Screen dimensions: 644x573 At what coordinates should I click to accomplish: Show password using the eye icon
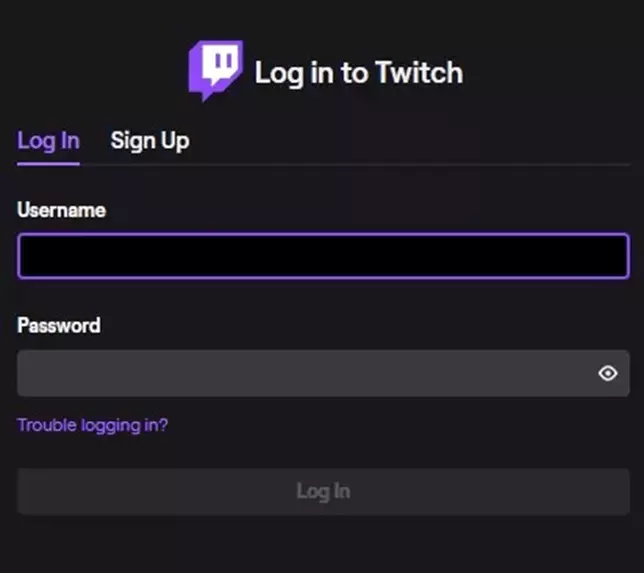point(607,374)
